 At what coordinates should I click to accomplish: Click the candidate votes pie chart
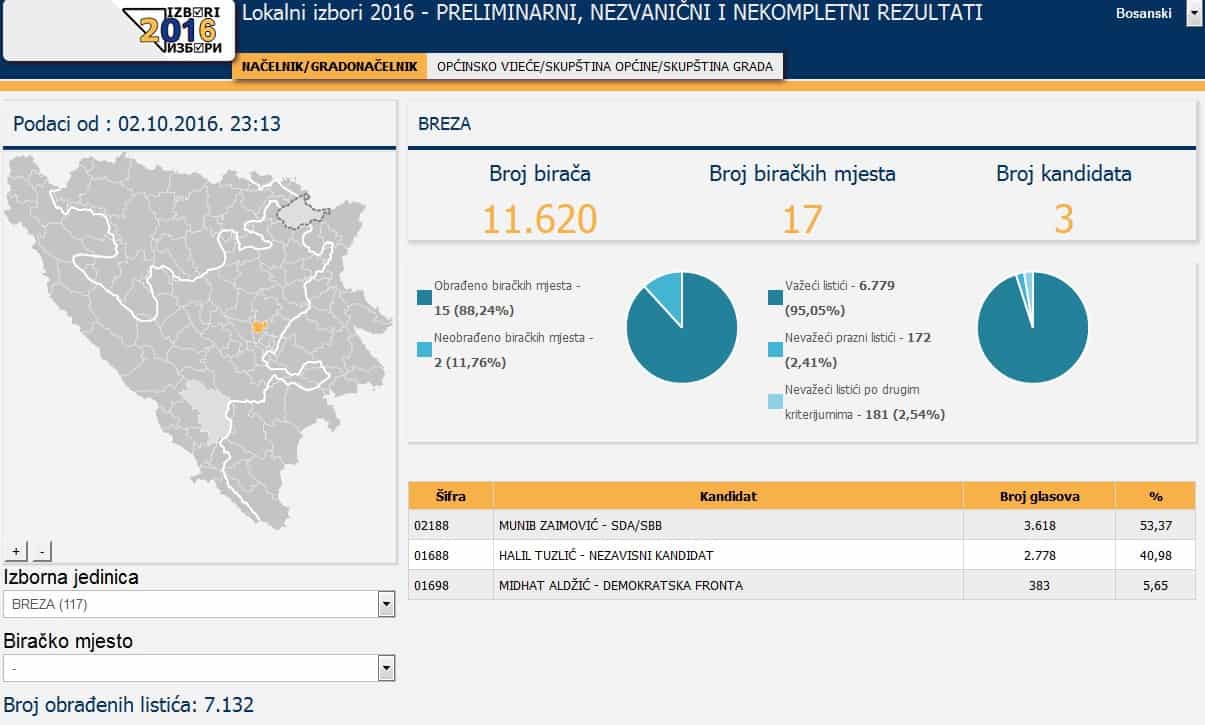point(1033,327)
